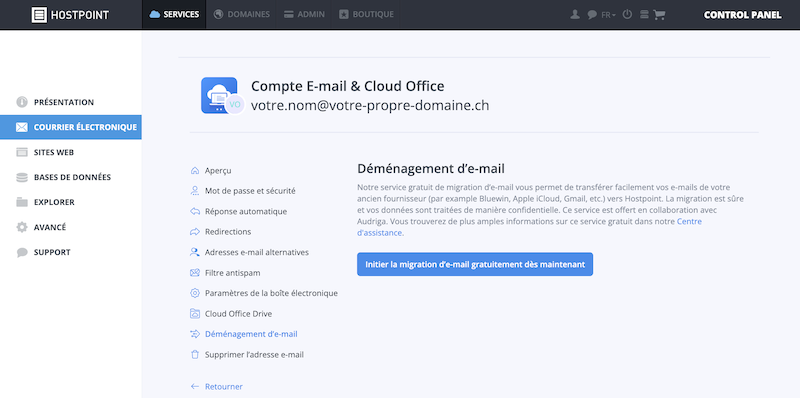The height and width of the screenshot is (398, 800).
Task: Click Initier la migration d'e-mail gratuitement button
Action: pyautogui.click(x=475, y=264)
